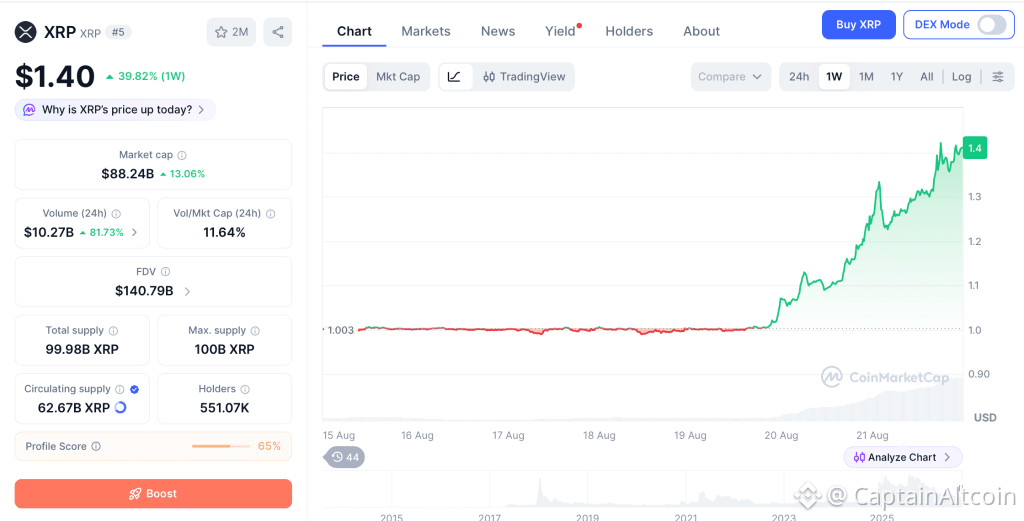Viewport: 1024px width, 521px height.
Task: Click the $140.79B FDV value
Action: tap(144, 291)
